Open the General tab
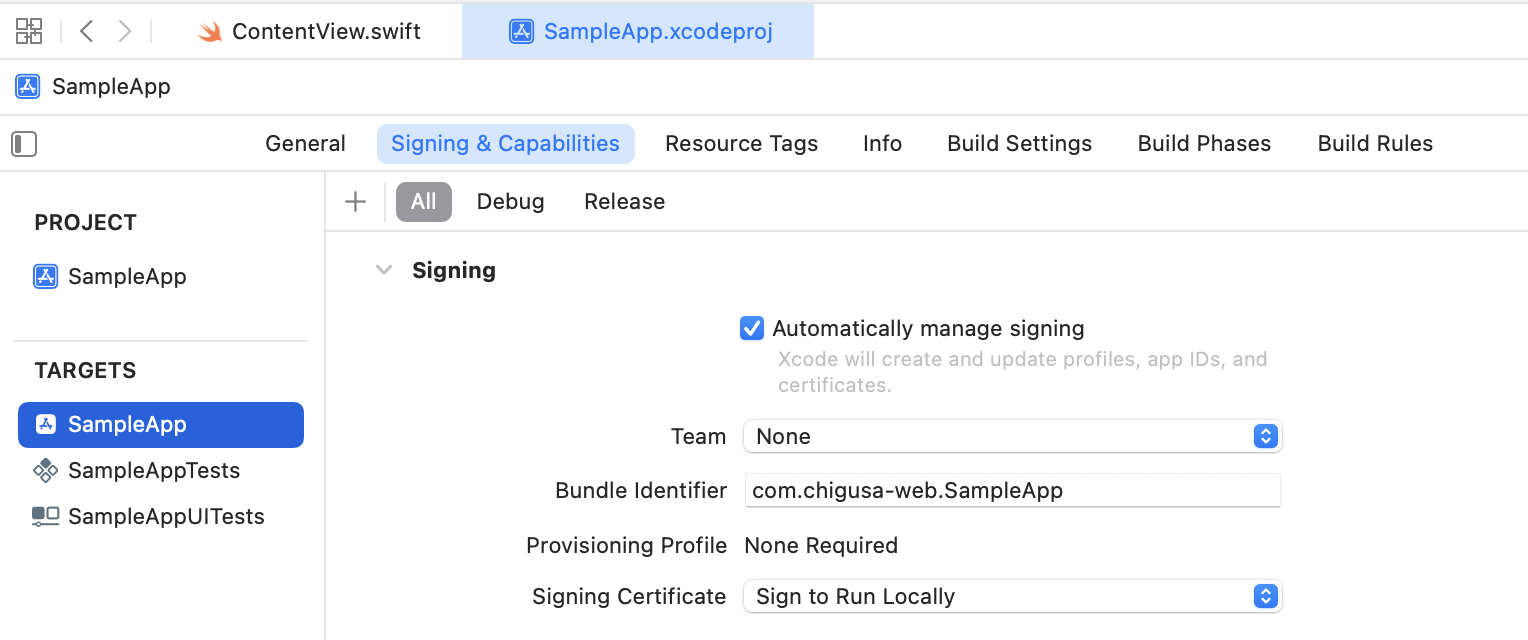This screenshot has height=640, width=1528. pos(305,144)
